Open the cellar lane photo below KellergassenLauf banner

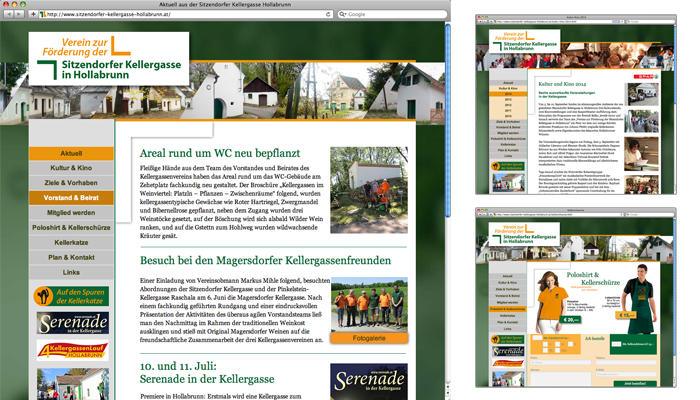tap(73, 384)
